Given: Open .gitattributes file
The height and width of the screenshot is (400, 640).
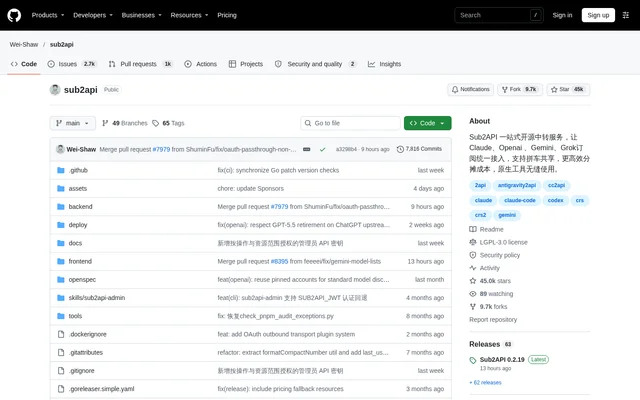Looking at the screenshot, I should [x=86, y=353].
